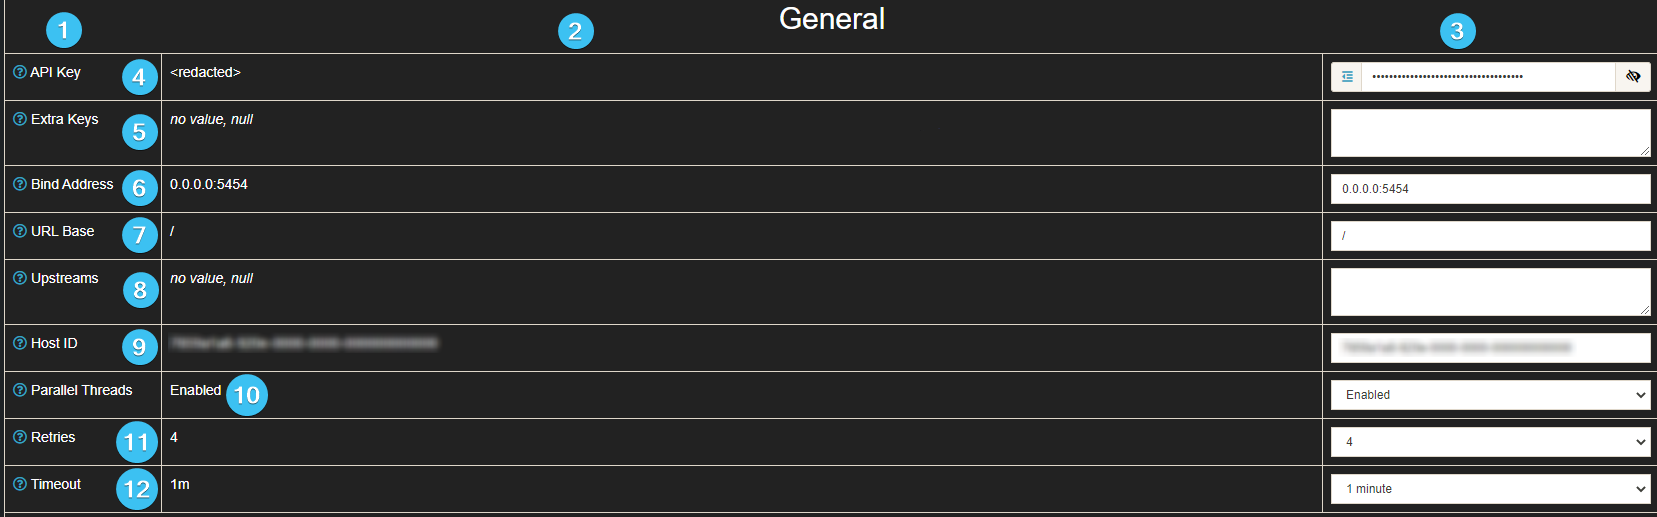
Task: Expand the Retries dropdown showing 4
Action: click(1490, 442)
